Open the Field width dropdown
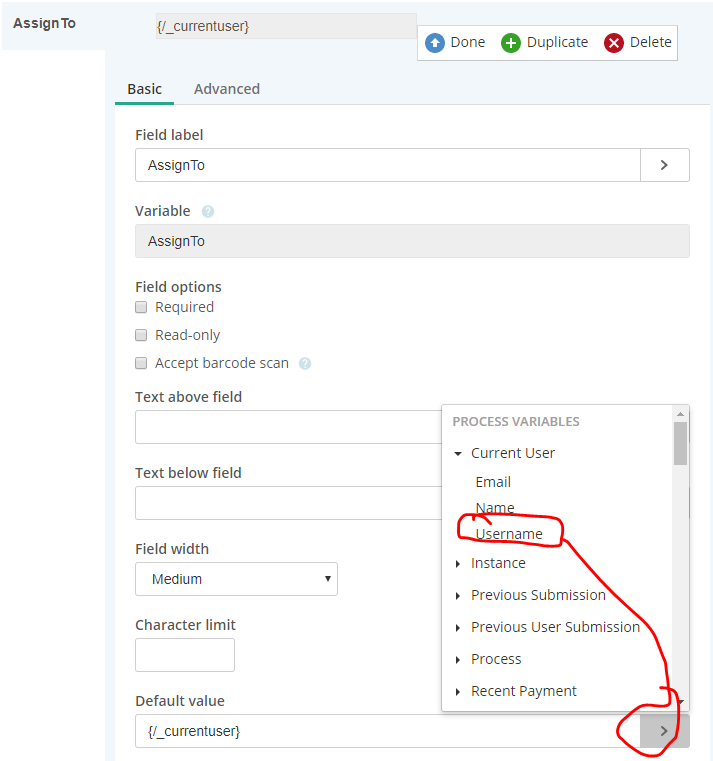Screen dimensions: 713x761 click(236, 579)
